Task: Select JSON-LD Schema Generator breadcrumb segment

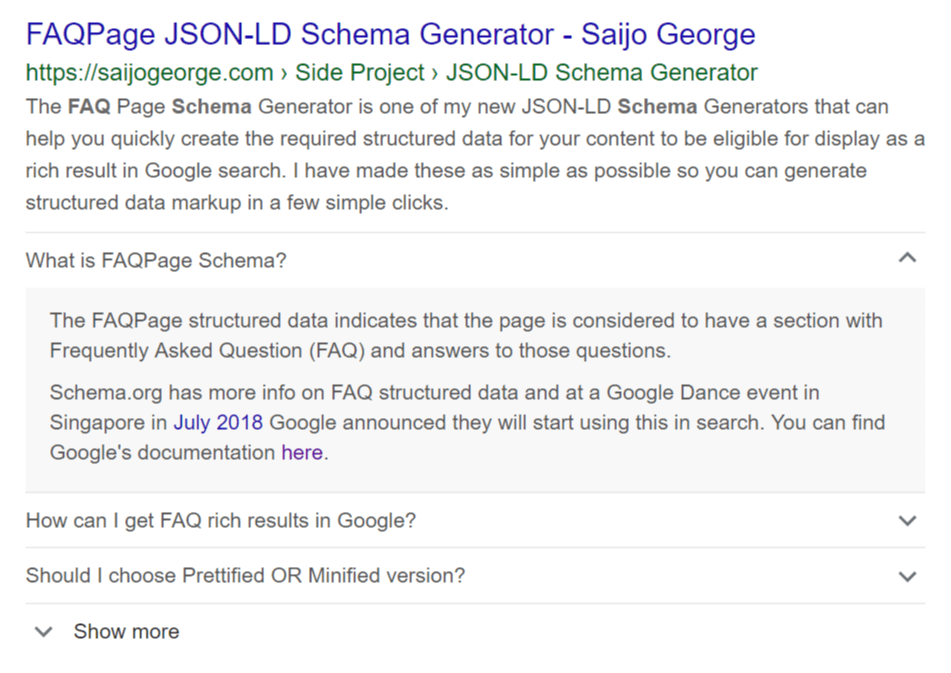Action: pos(602,73)
